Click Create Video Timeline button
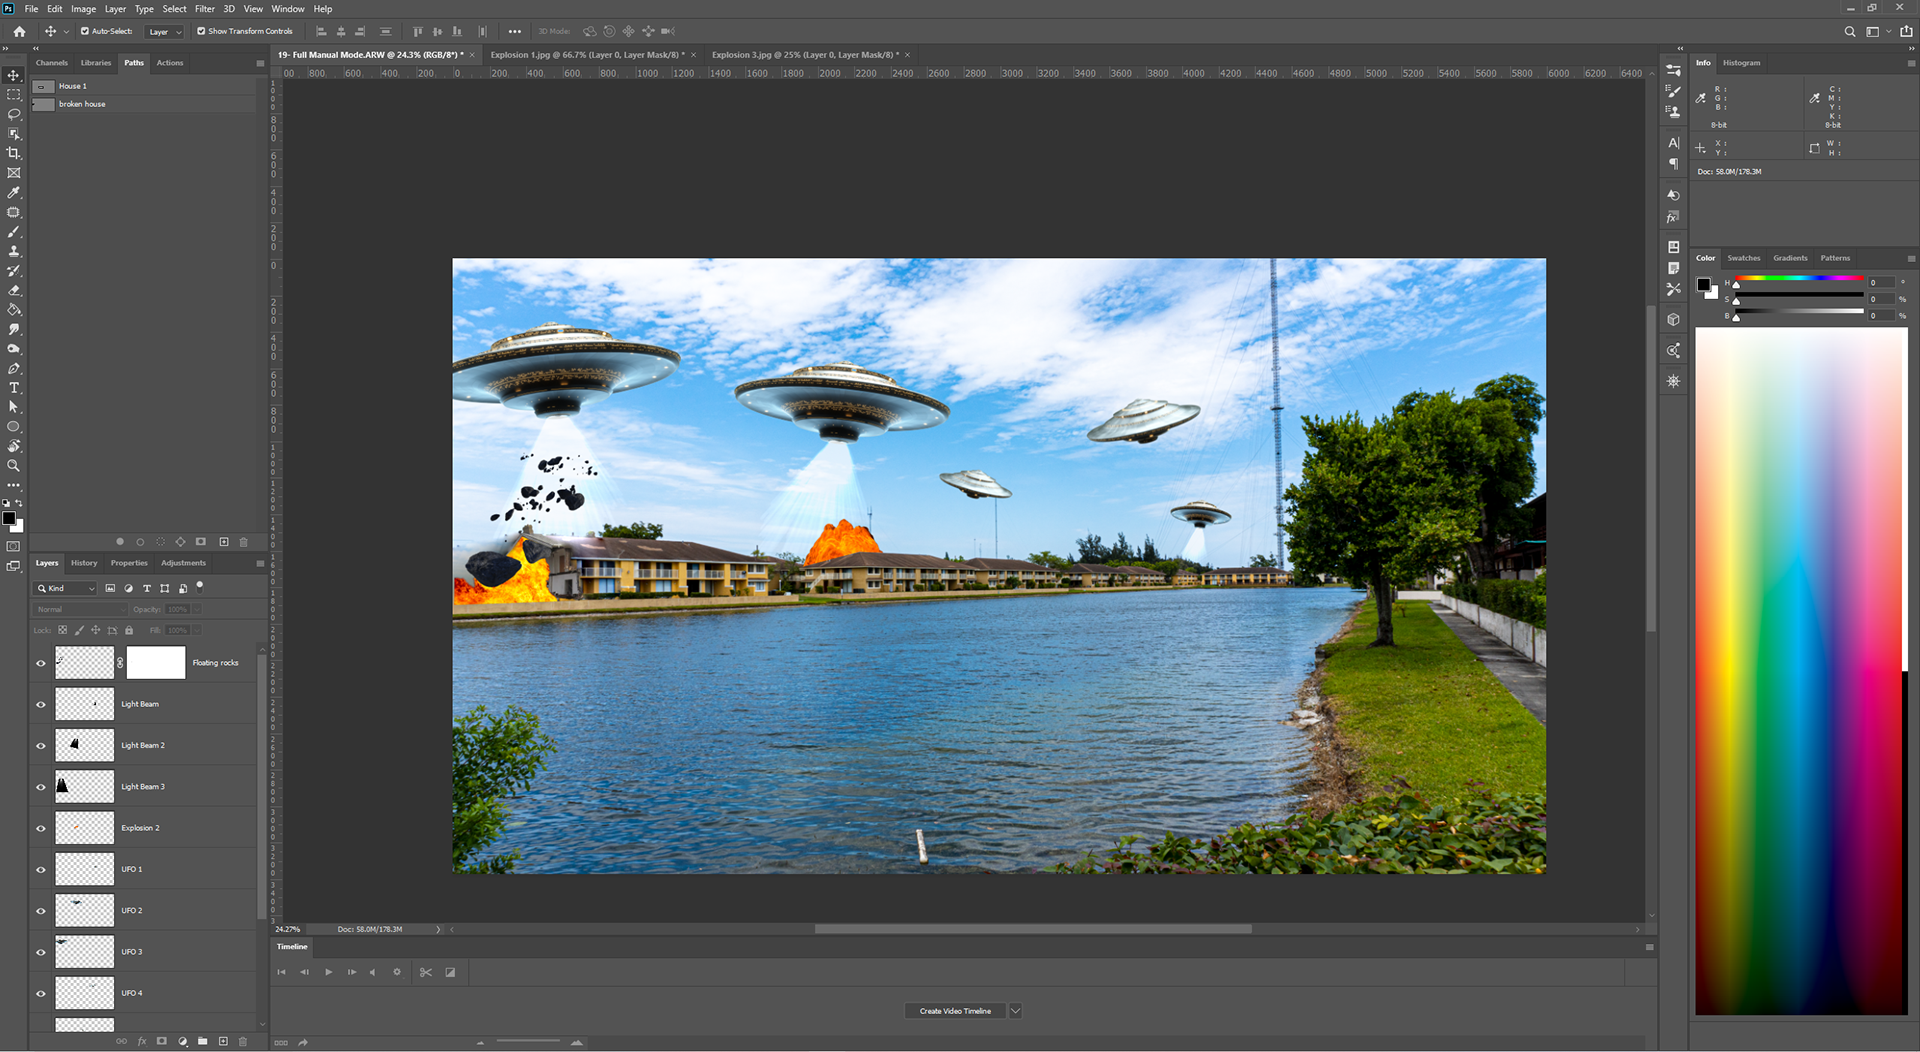 [955, 1011]
